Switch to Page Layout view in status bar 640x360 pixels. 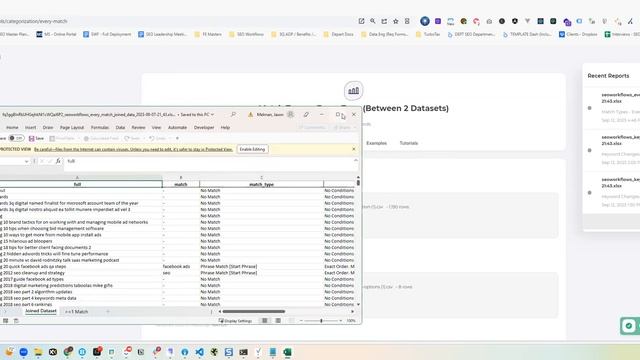[278, 321]
